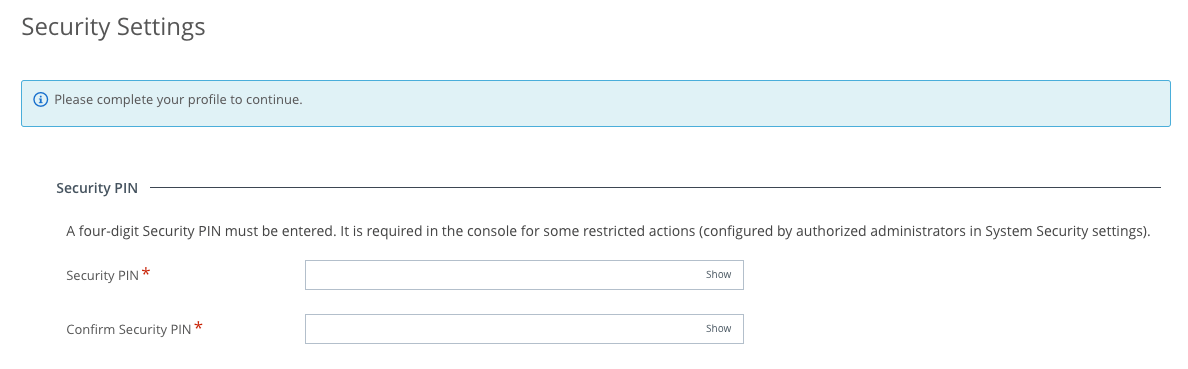
Task: Click the info icon in the blue banner
Action: [x=41, y=100]
